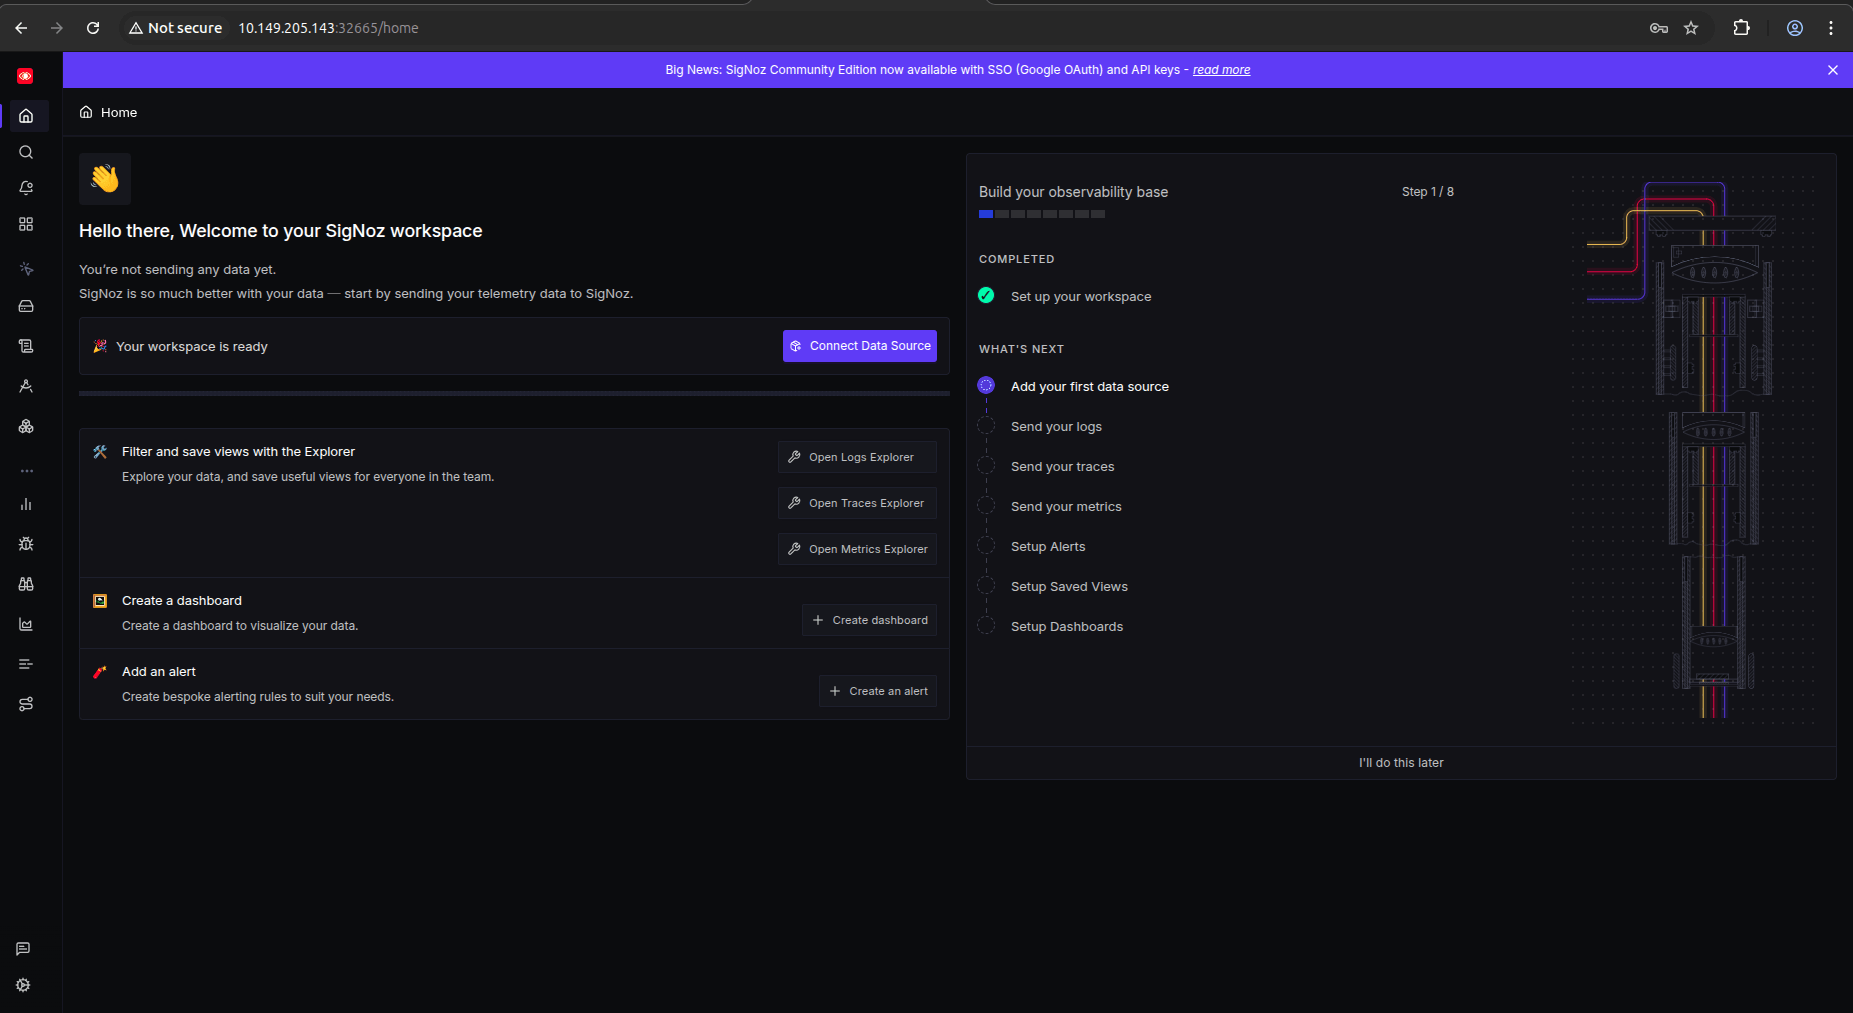Click the Home breadcrumb
Image resolution: width=1853 pixels, height=1013 pixels.
[x=108, y=112]
